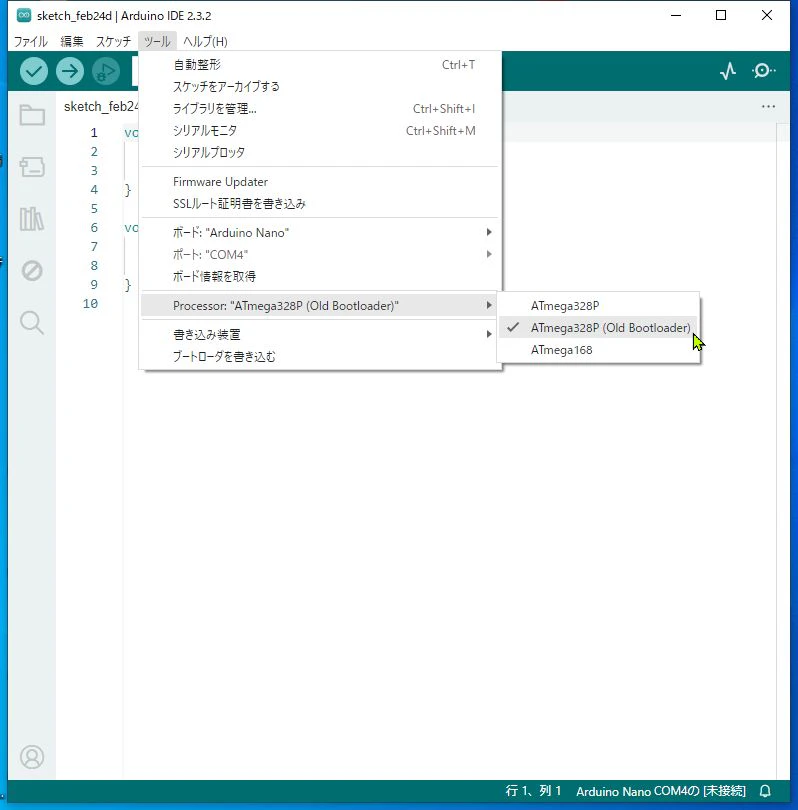Choose ライブラリを管理...
Screen dimensions: 798x810
click(320, 108)
